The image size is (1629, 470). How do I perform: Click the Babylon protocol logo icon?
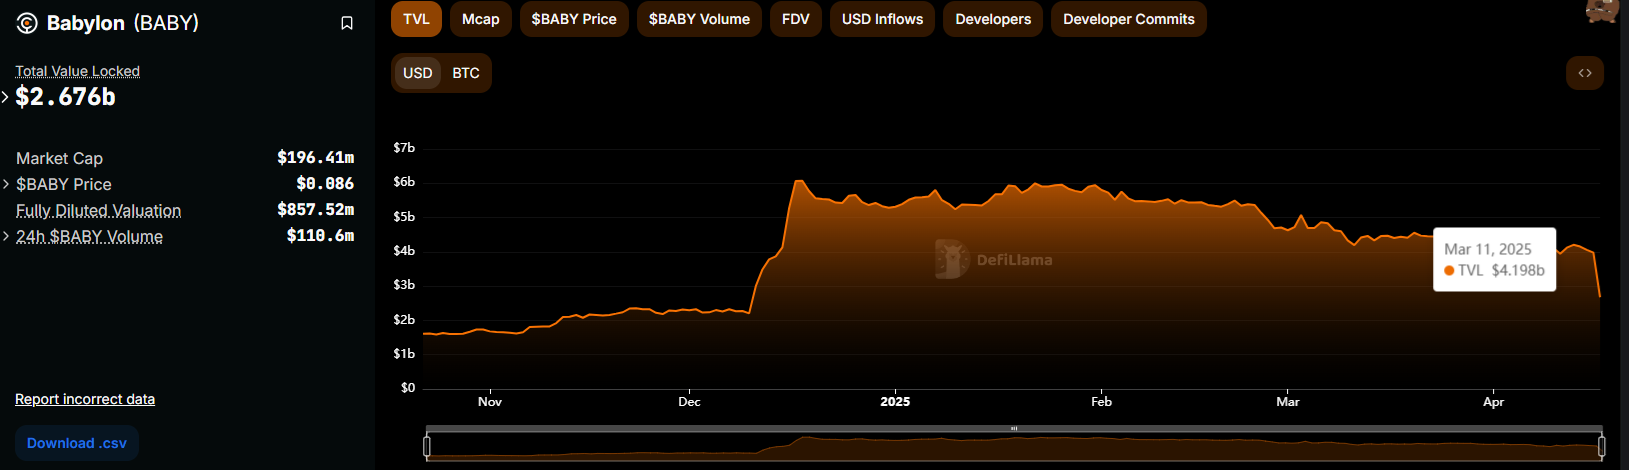(x=27, y=23)
